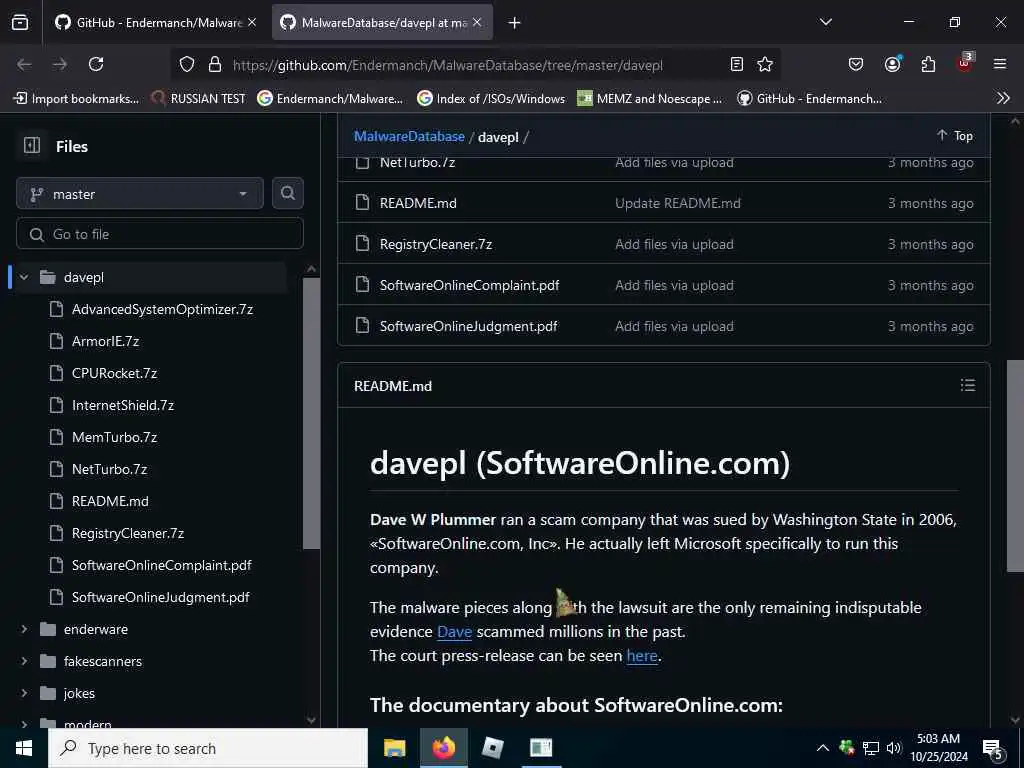Click the file search magnifier button
This screenshot has height=768, width=1024.
[x=288, y=193]
